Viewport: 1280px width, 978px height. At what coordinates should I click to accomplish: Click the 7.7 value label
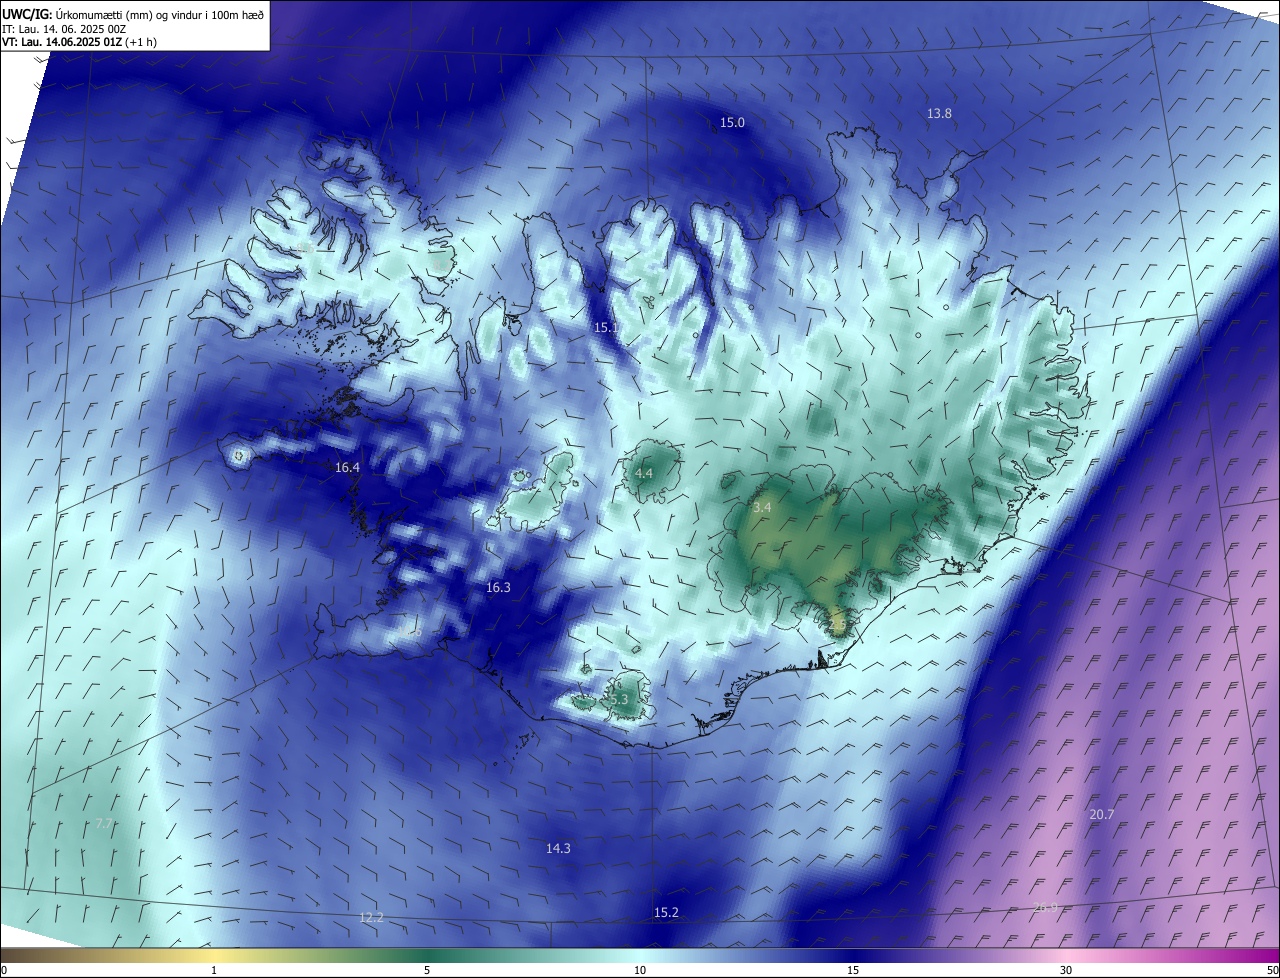[104, 823]
